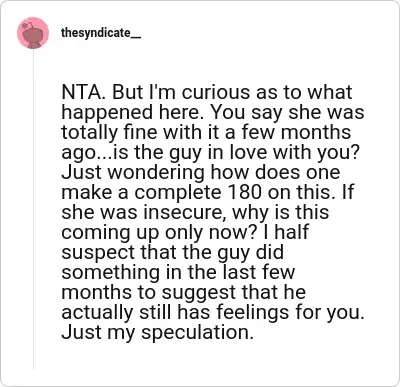Open the pink Reddit avatar of thesyndicate_

coord(33,33)
